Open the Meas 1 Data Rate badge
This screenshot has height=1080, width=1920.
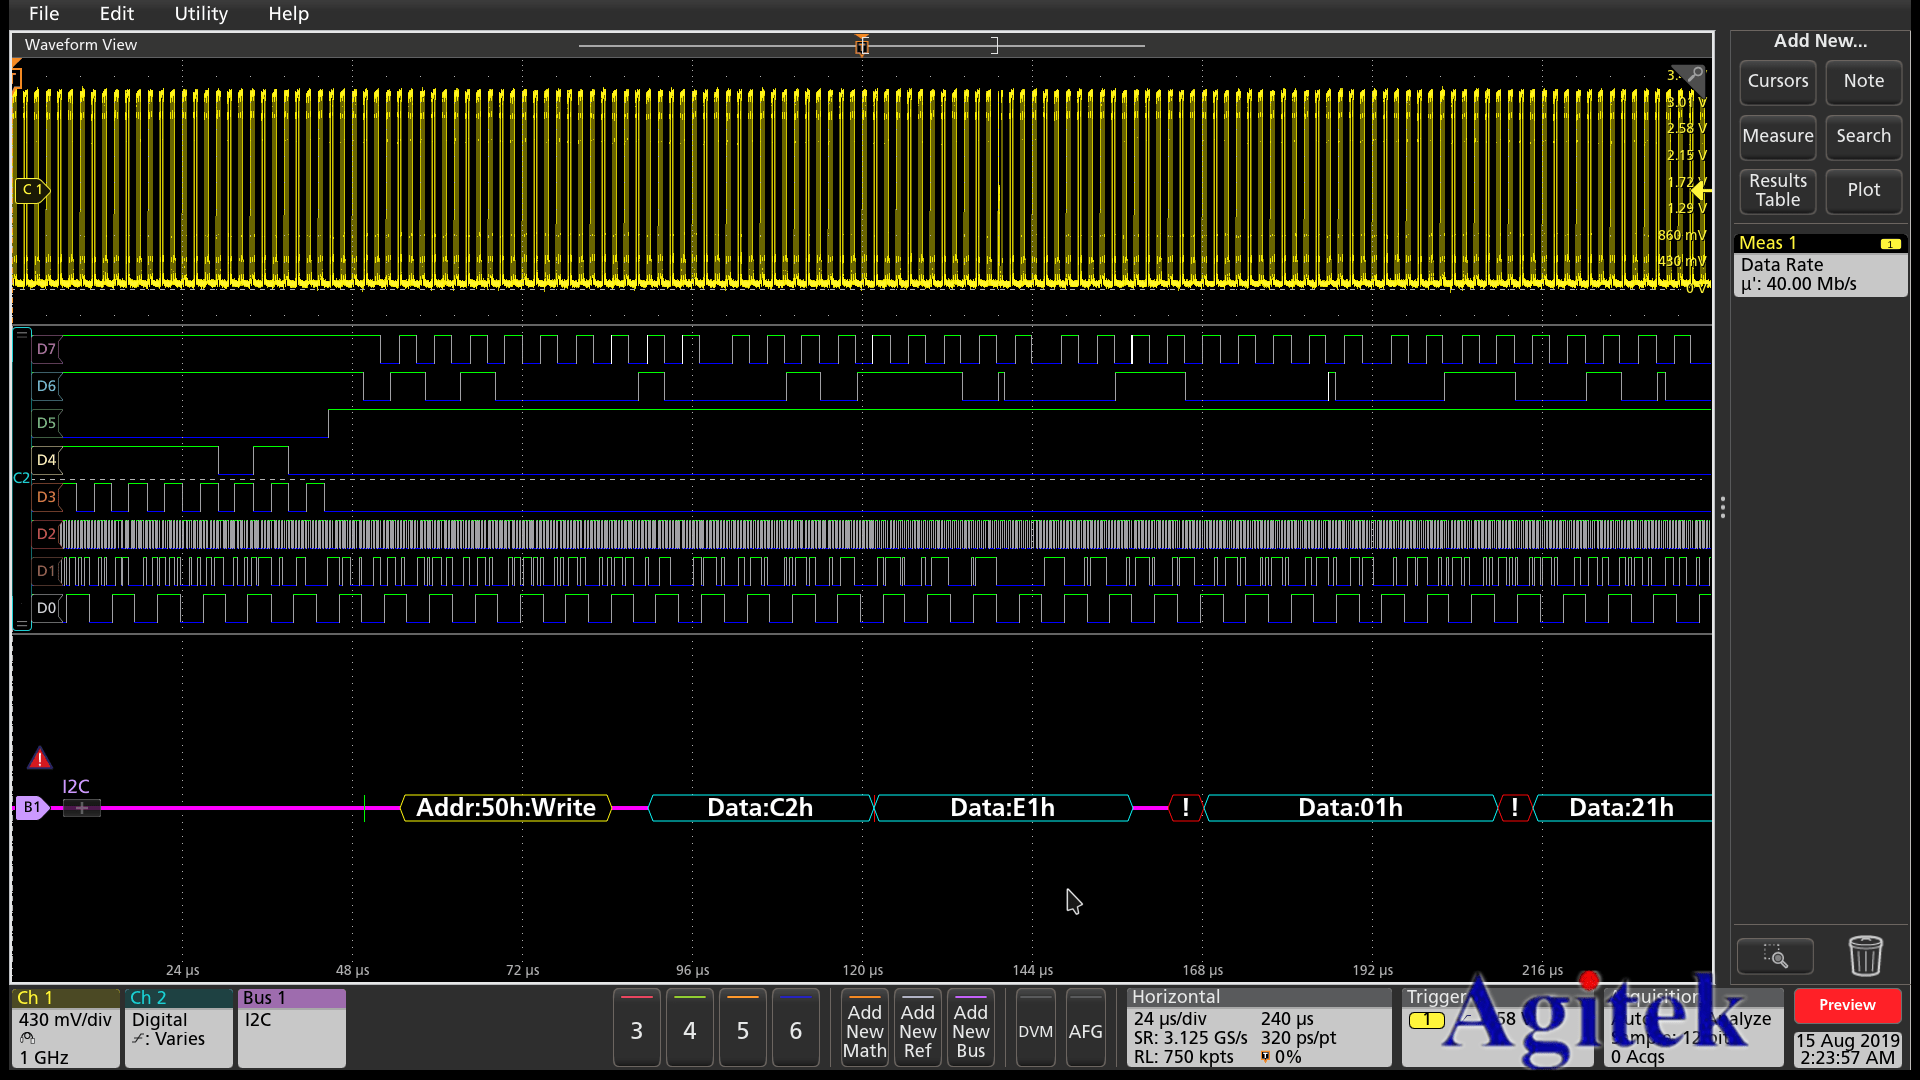click(x=1819, y=265)
